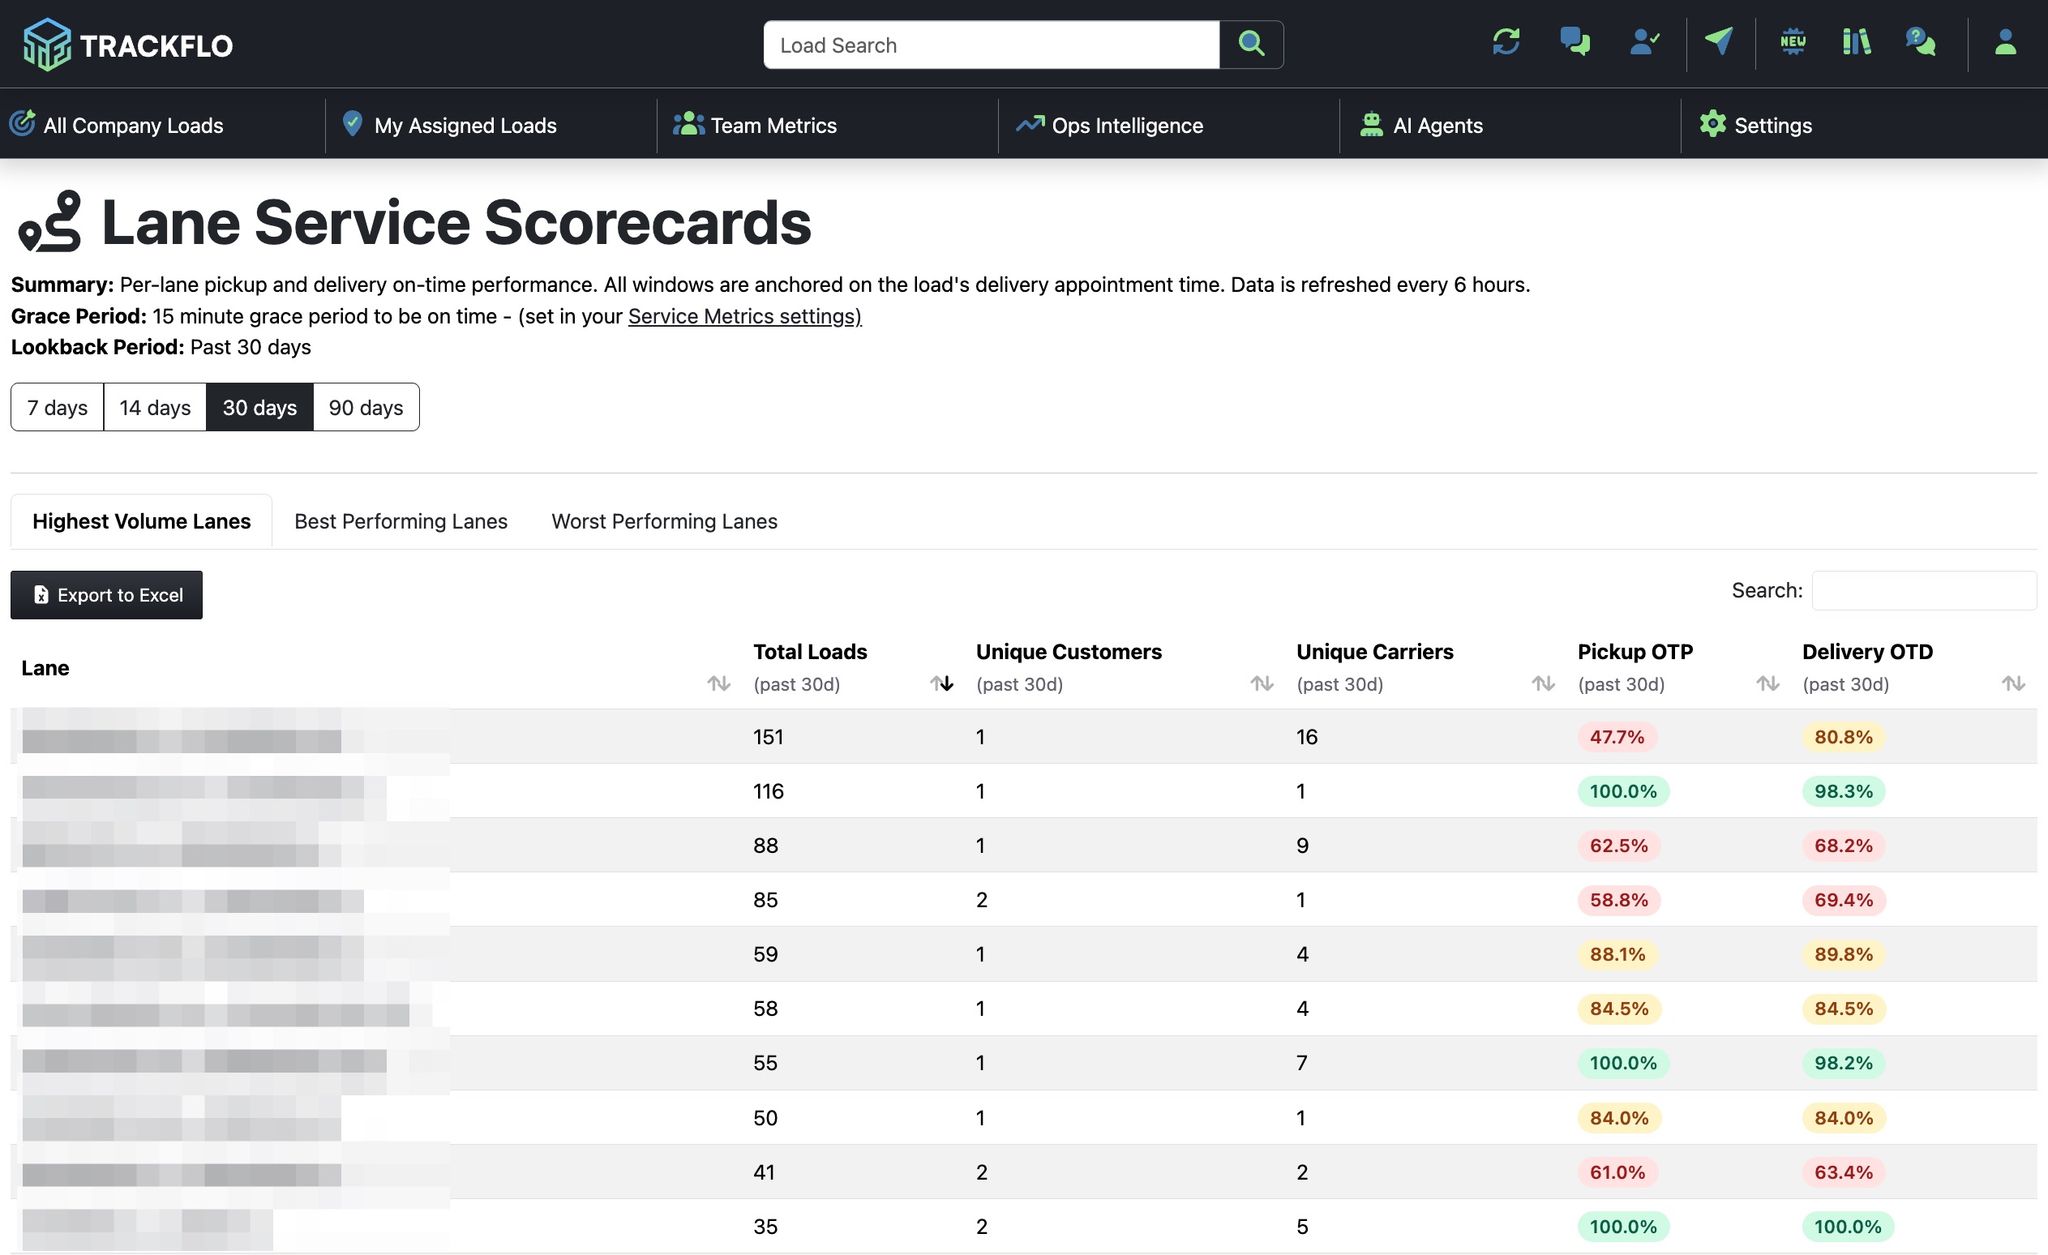This screenshot has height=1255, width=2048.
Task: Click the table Search input field
Action: (1924, 591)
